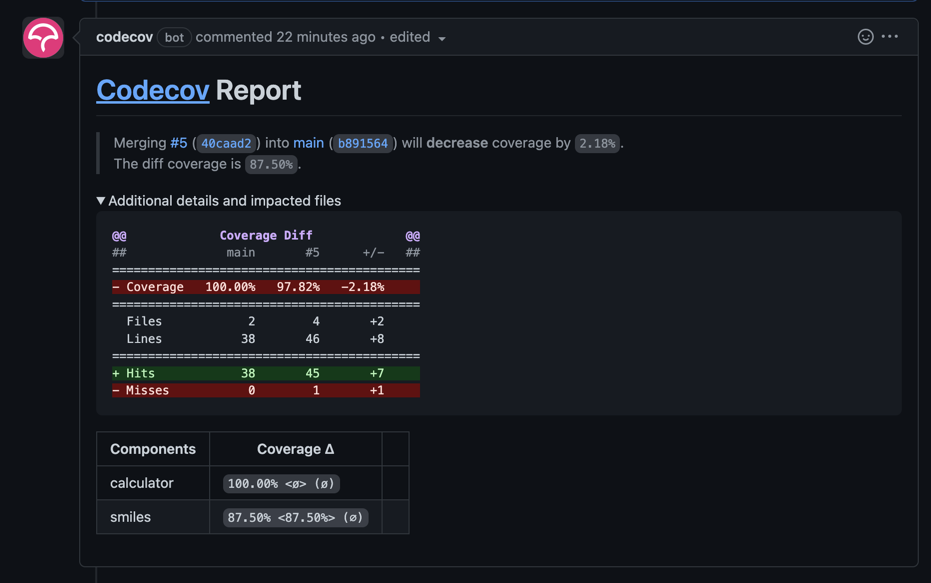Open the codecov author profile link
The width and height of the screenshot is (931, 583).
(125, 37)
